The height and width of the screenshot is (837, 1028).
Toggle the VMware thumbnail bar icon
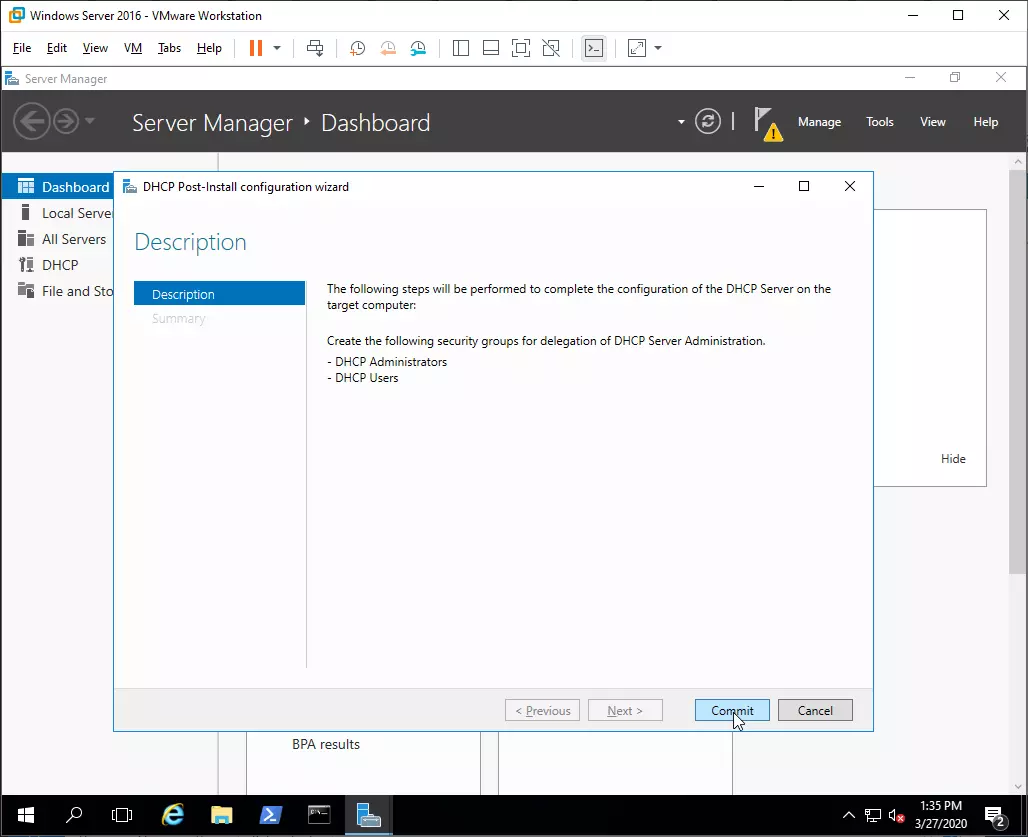click(x=490, y=48)
